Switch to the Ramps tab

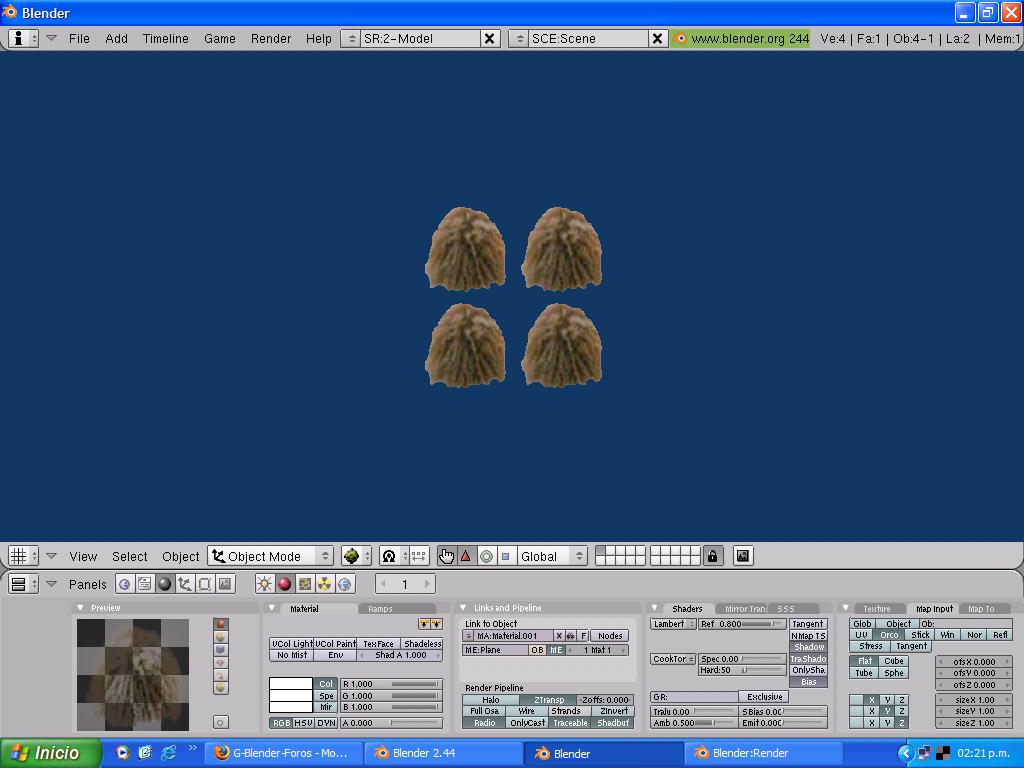(381, 608)
